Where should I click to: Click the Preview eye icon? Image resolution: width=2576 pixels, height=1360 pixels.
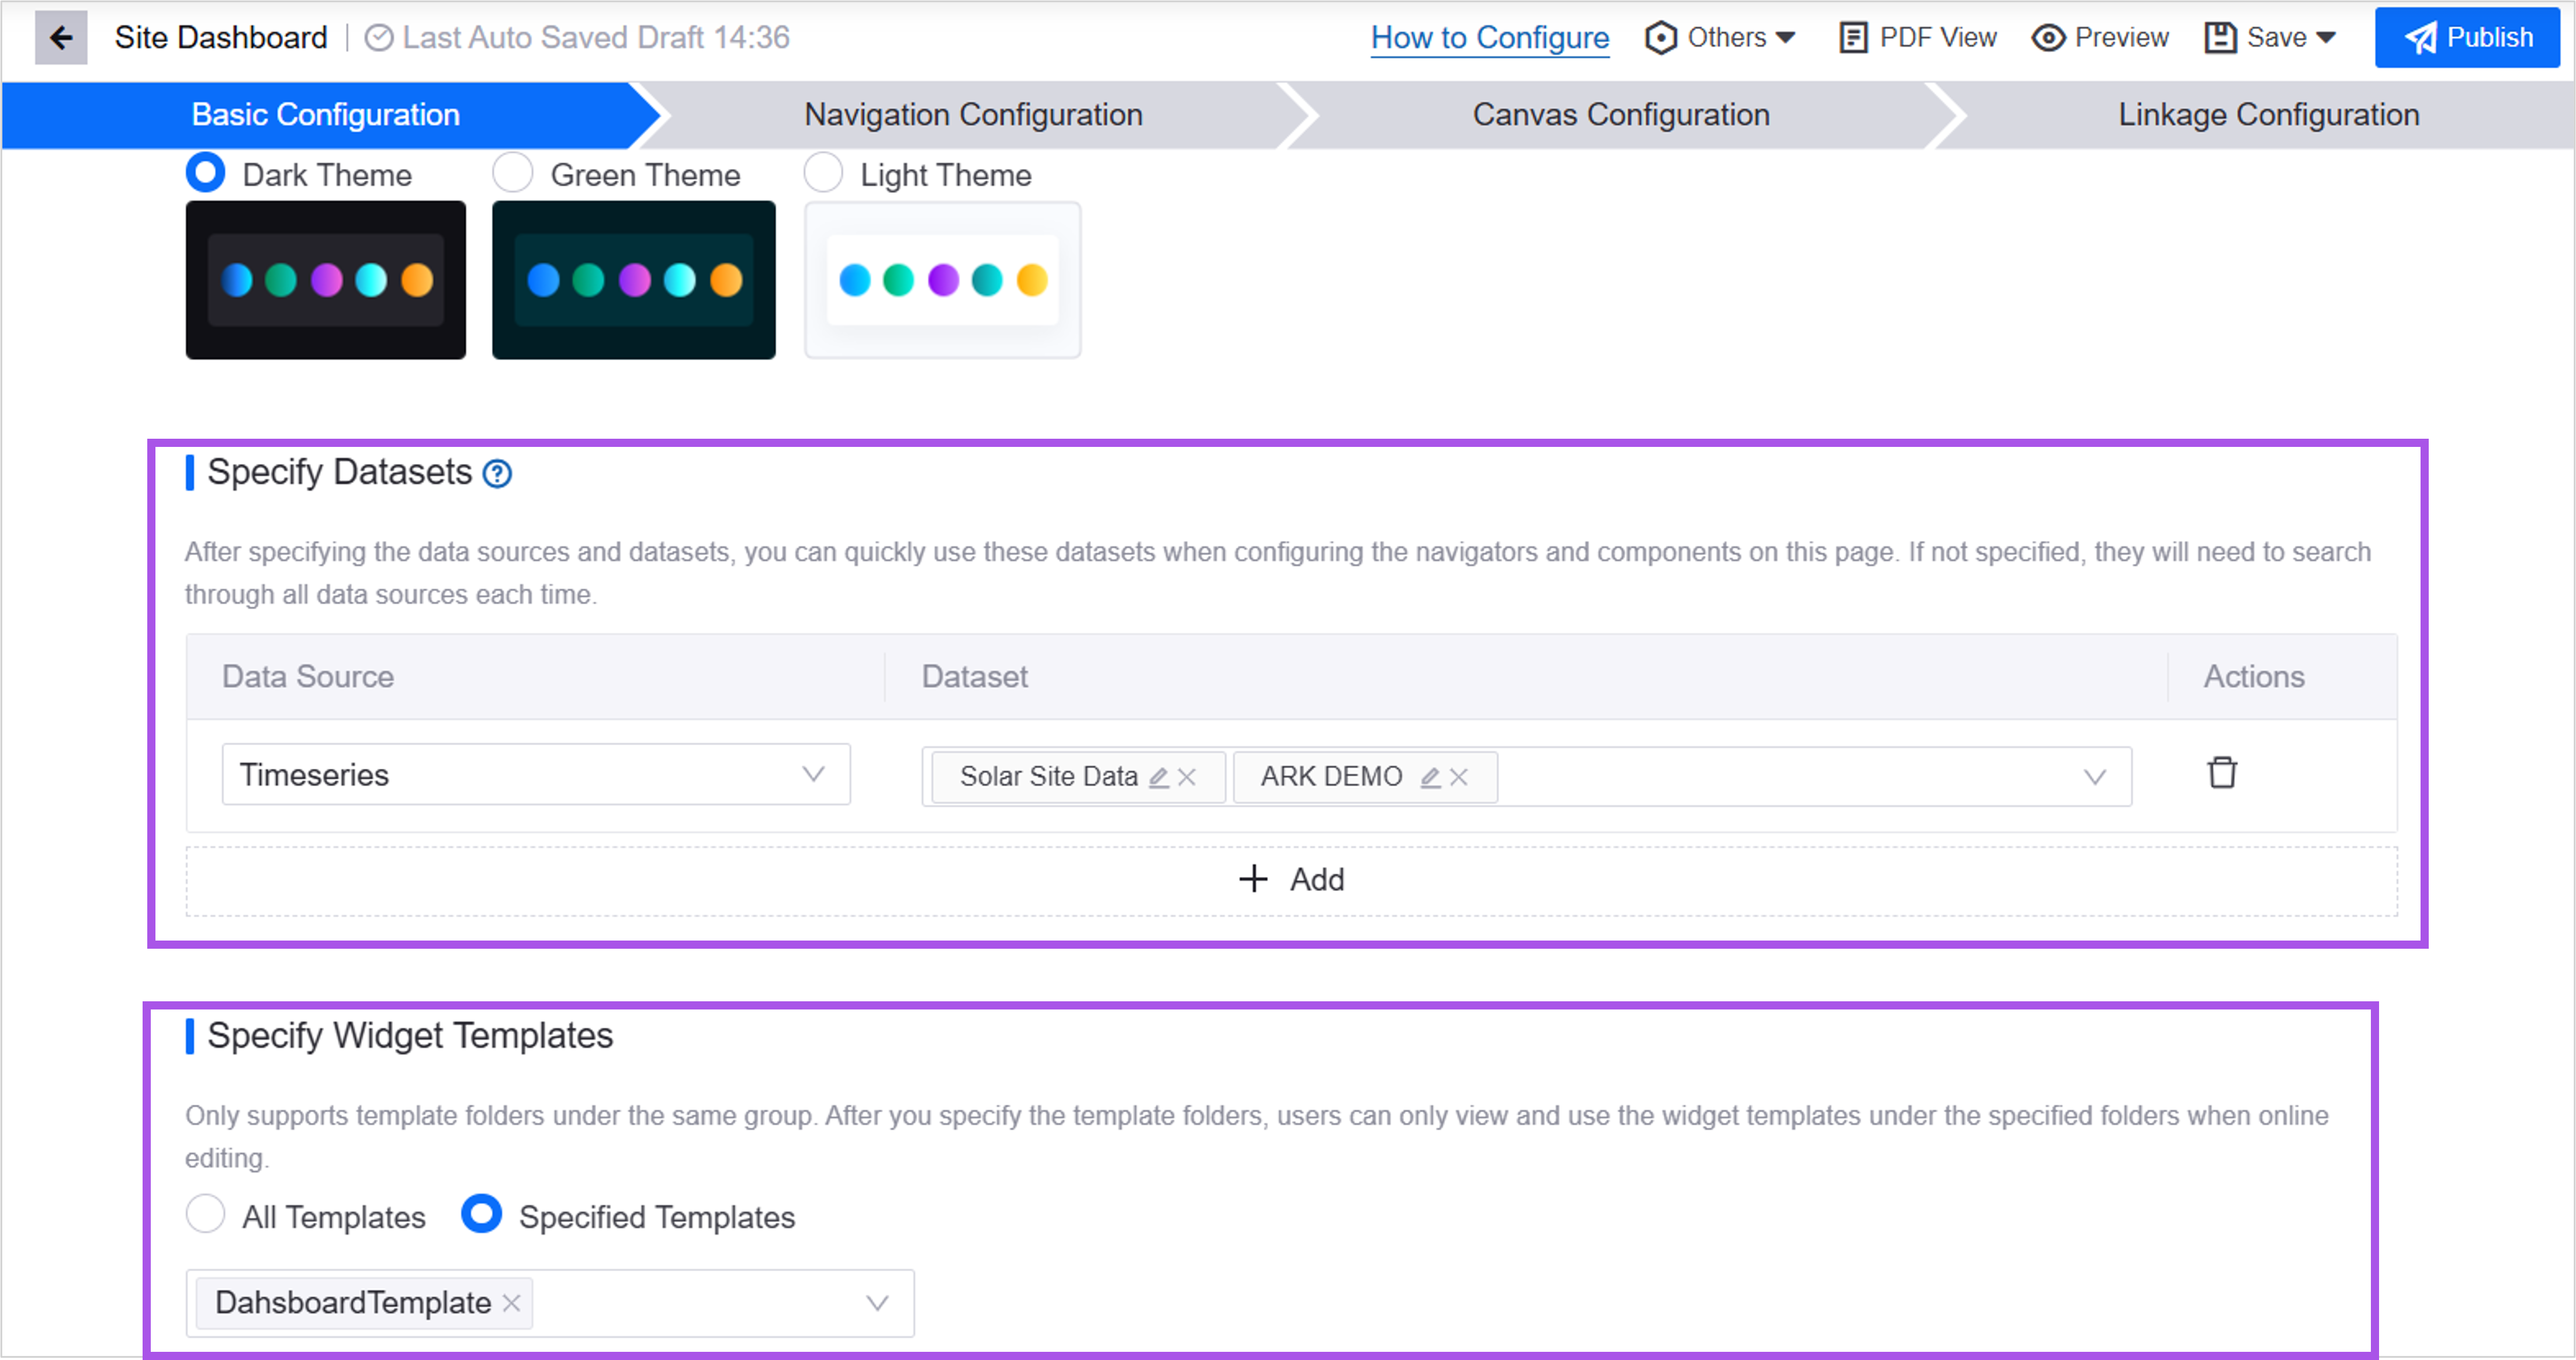pos(2048,38)
